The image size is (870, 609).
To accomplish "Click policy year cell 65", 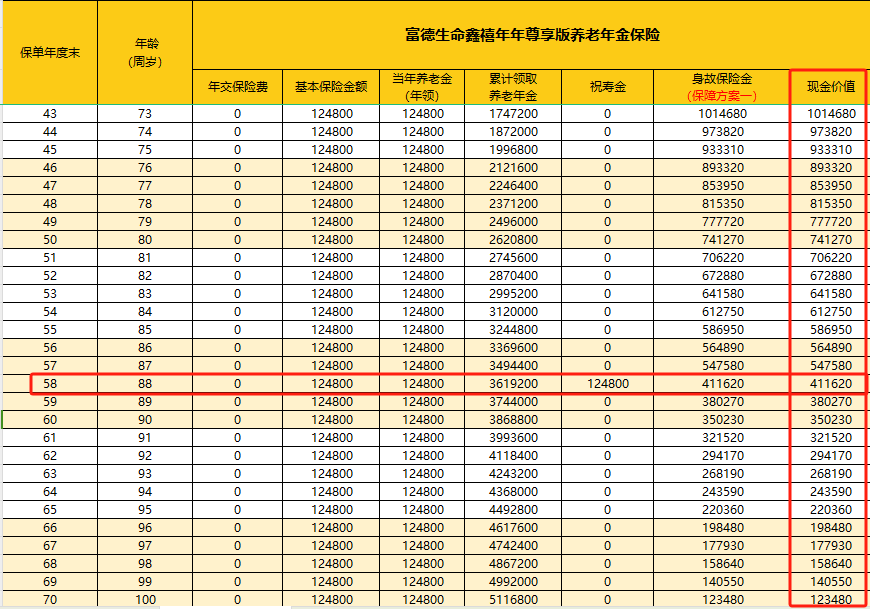I will pyautogui.click(x=50, y=510).
